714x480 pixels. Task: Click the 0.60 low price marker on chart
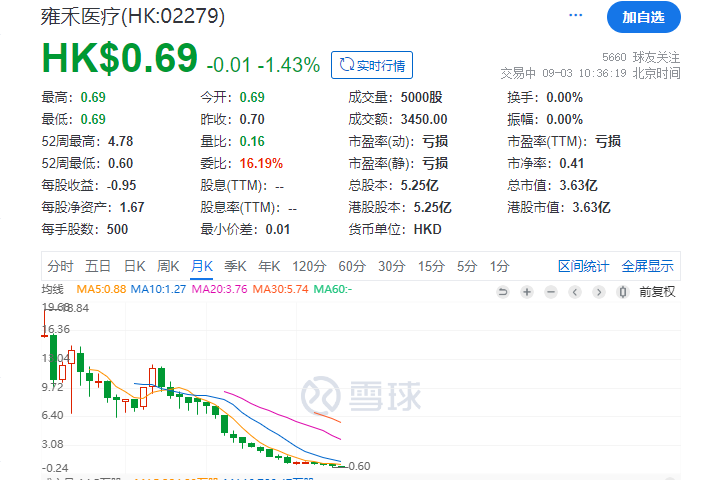(359, 466)
